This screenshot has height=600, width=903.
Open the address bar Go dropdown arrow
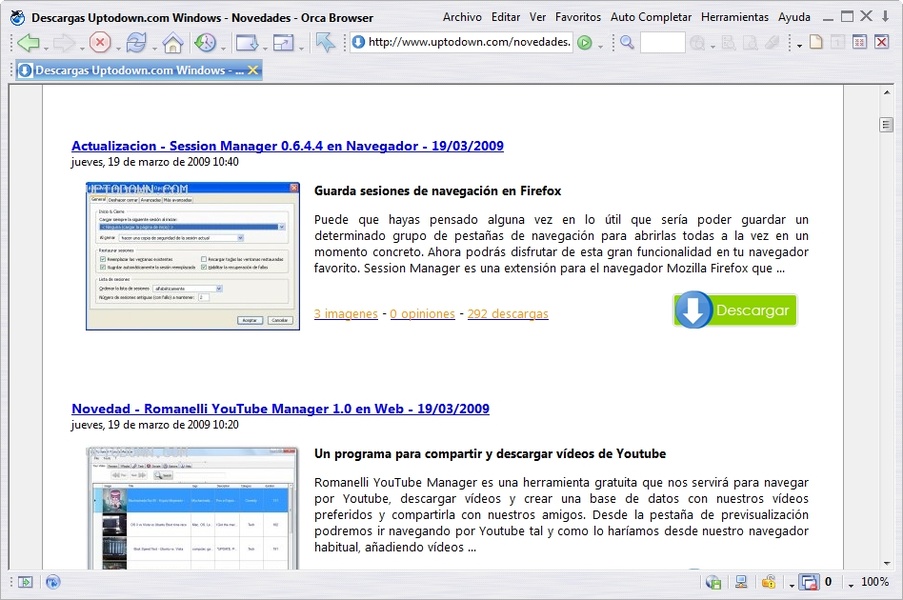click(x=600, y=46)
